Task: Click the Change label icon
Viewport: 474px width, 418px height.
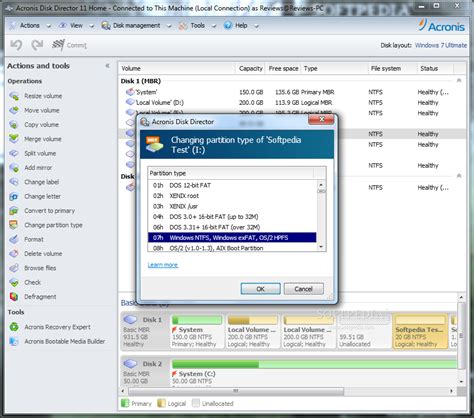Action: (x=14, y=182)
